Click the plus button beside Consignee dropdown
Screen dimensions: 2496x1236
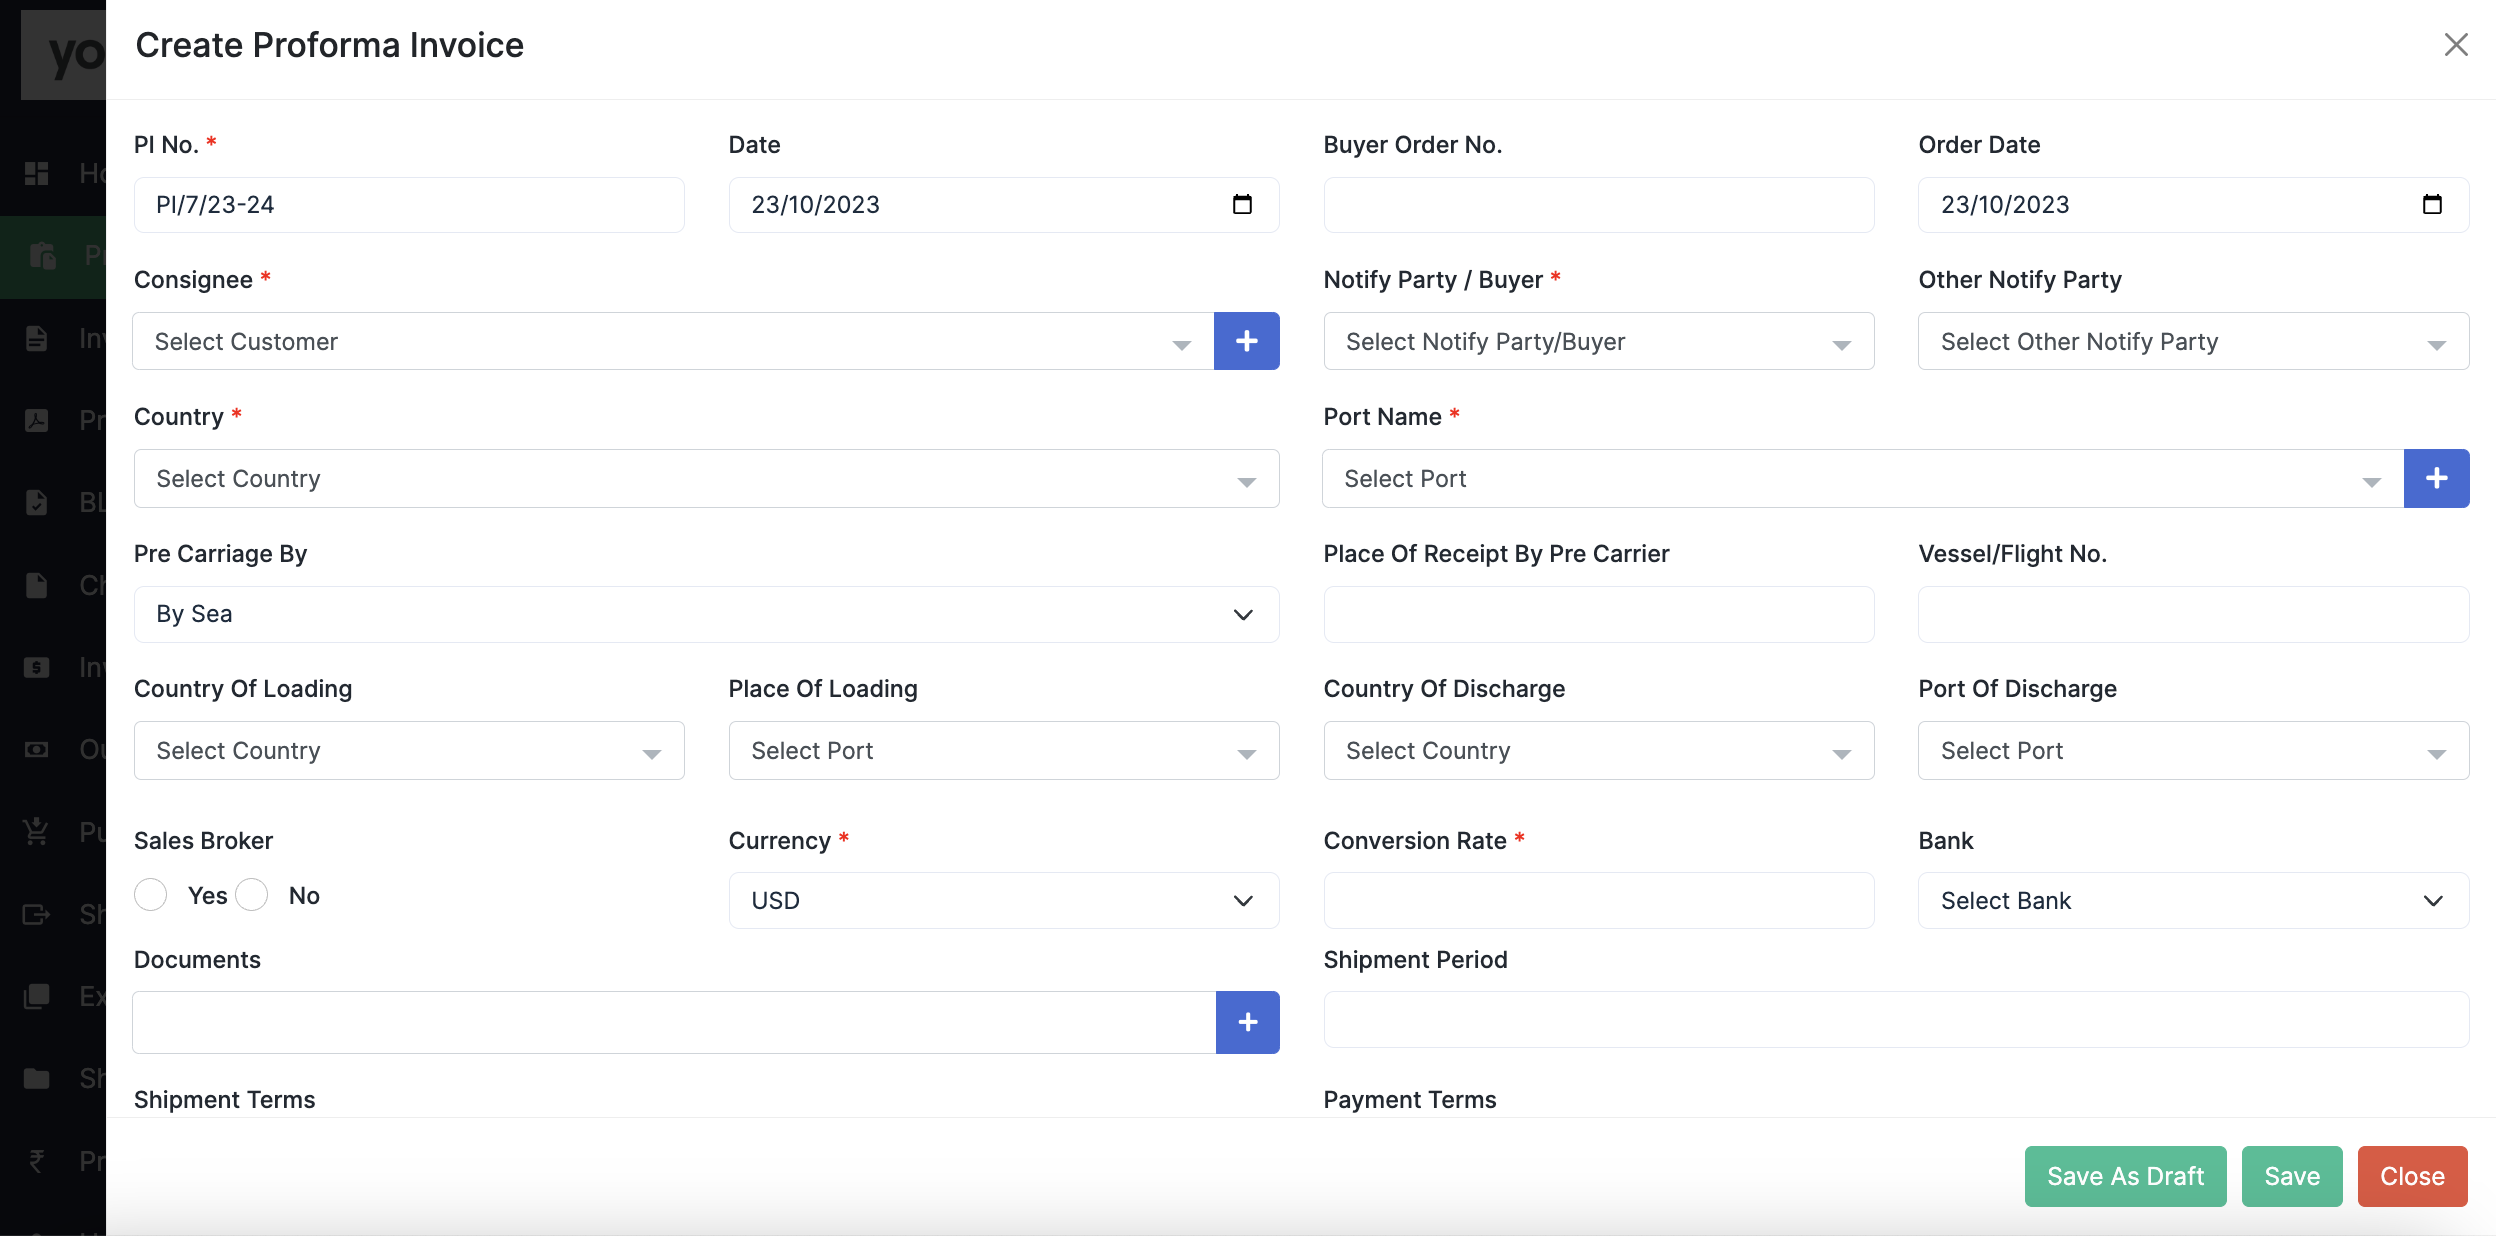pos(1246,341)
